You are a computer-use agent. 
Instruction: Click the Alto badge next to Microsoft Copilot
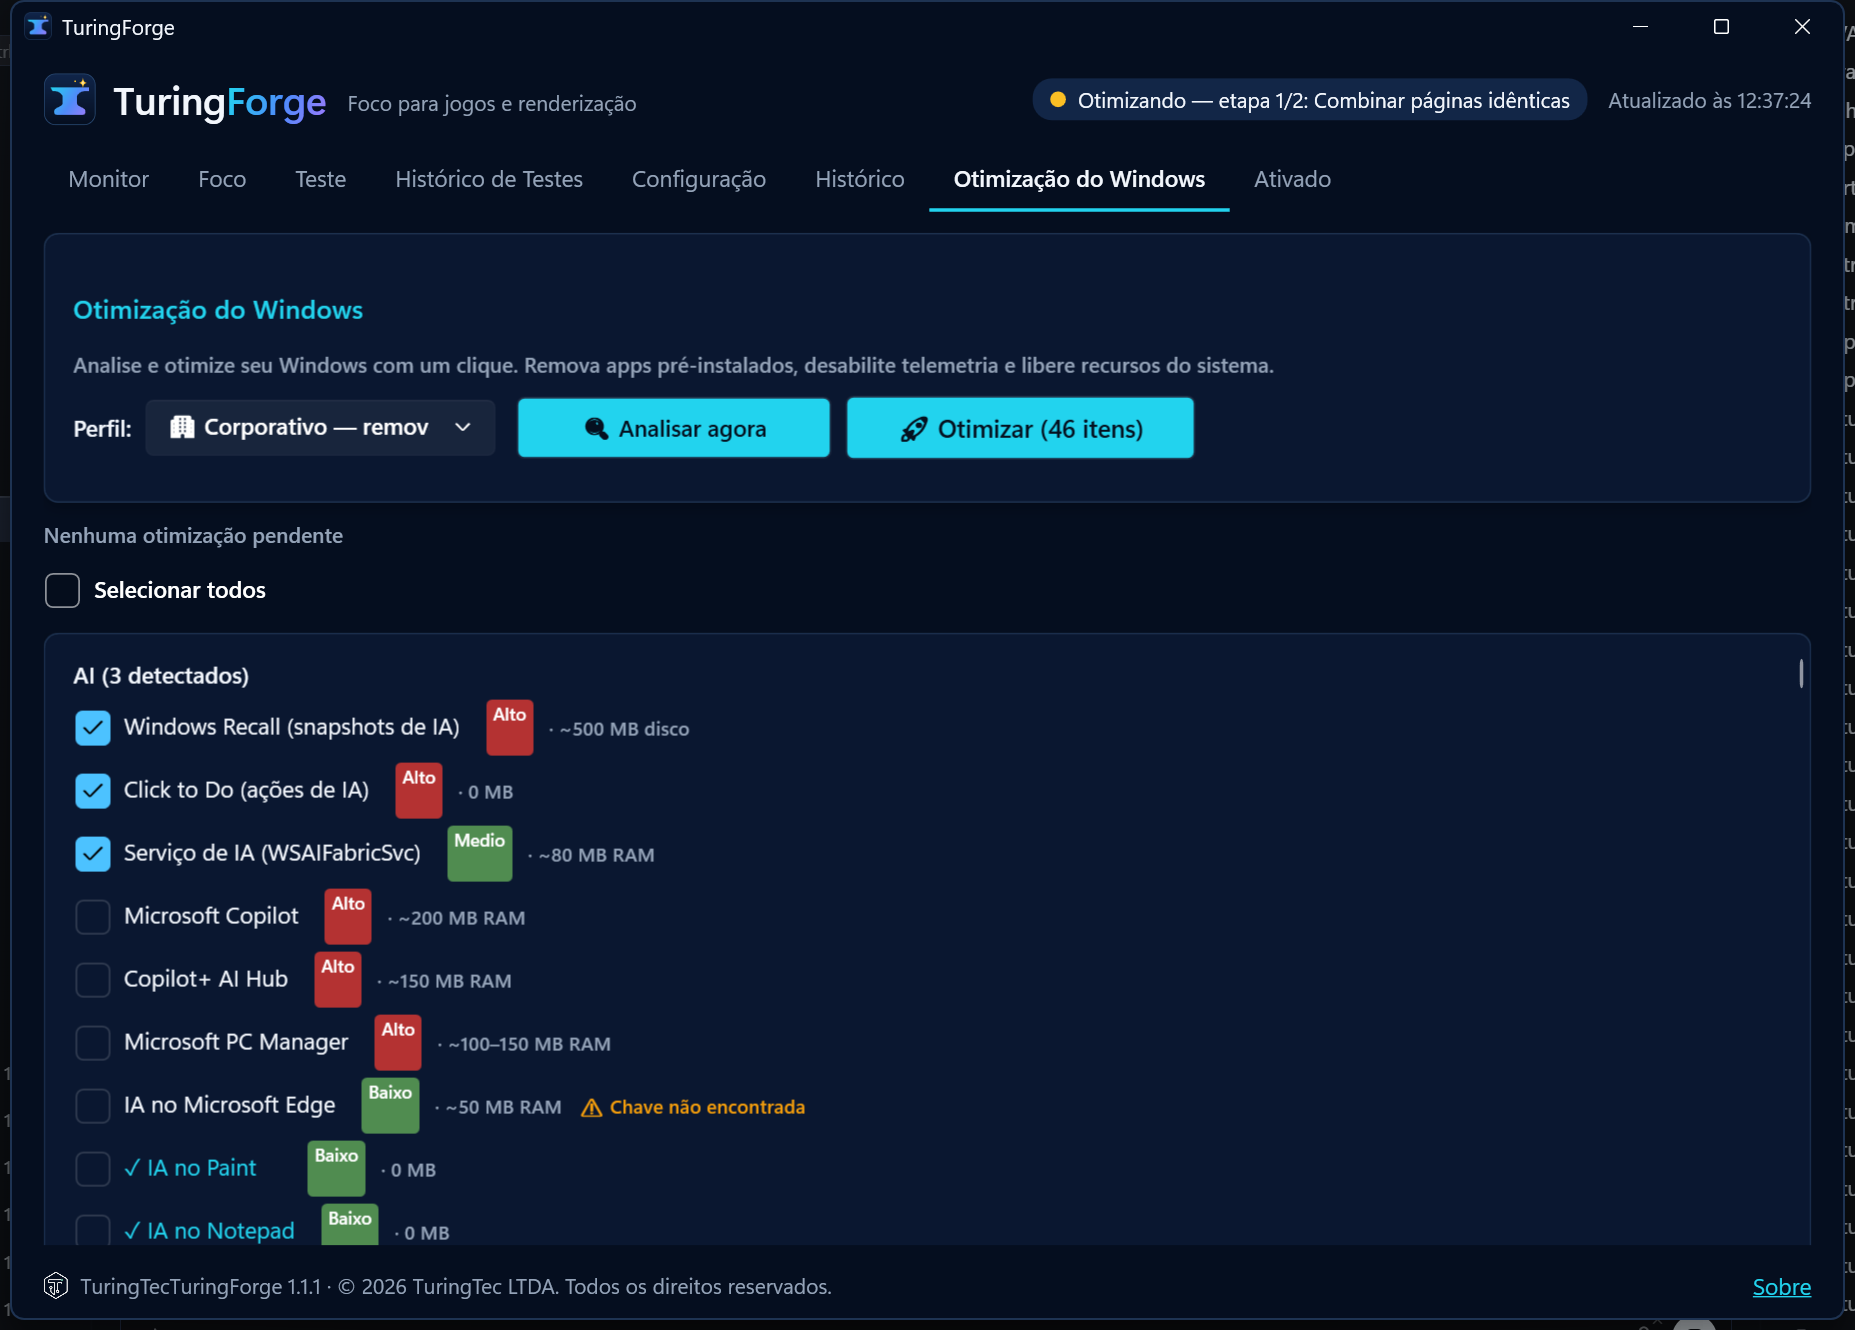click(348, 916)
